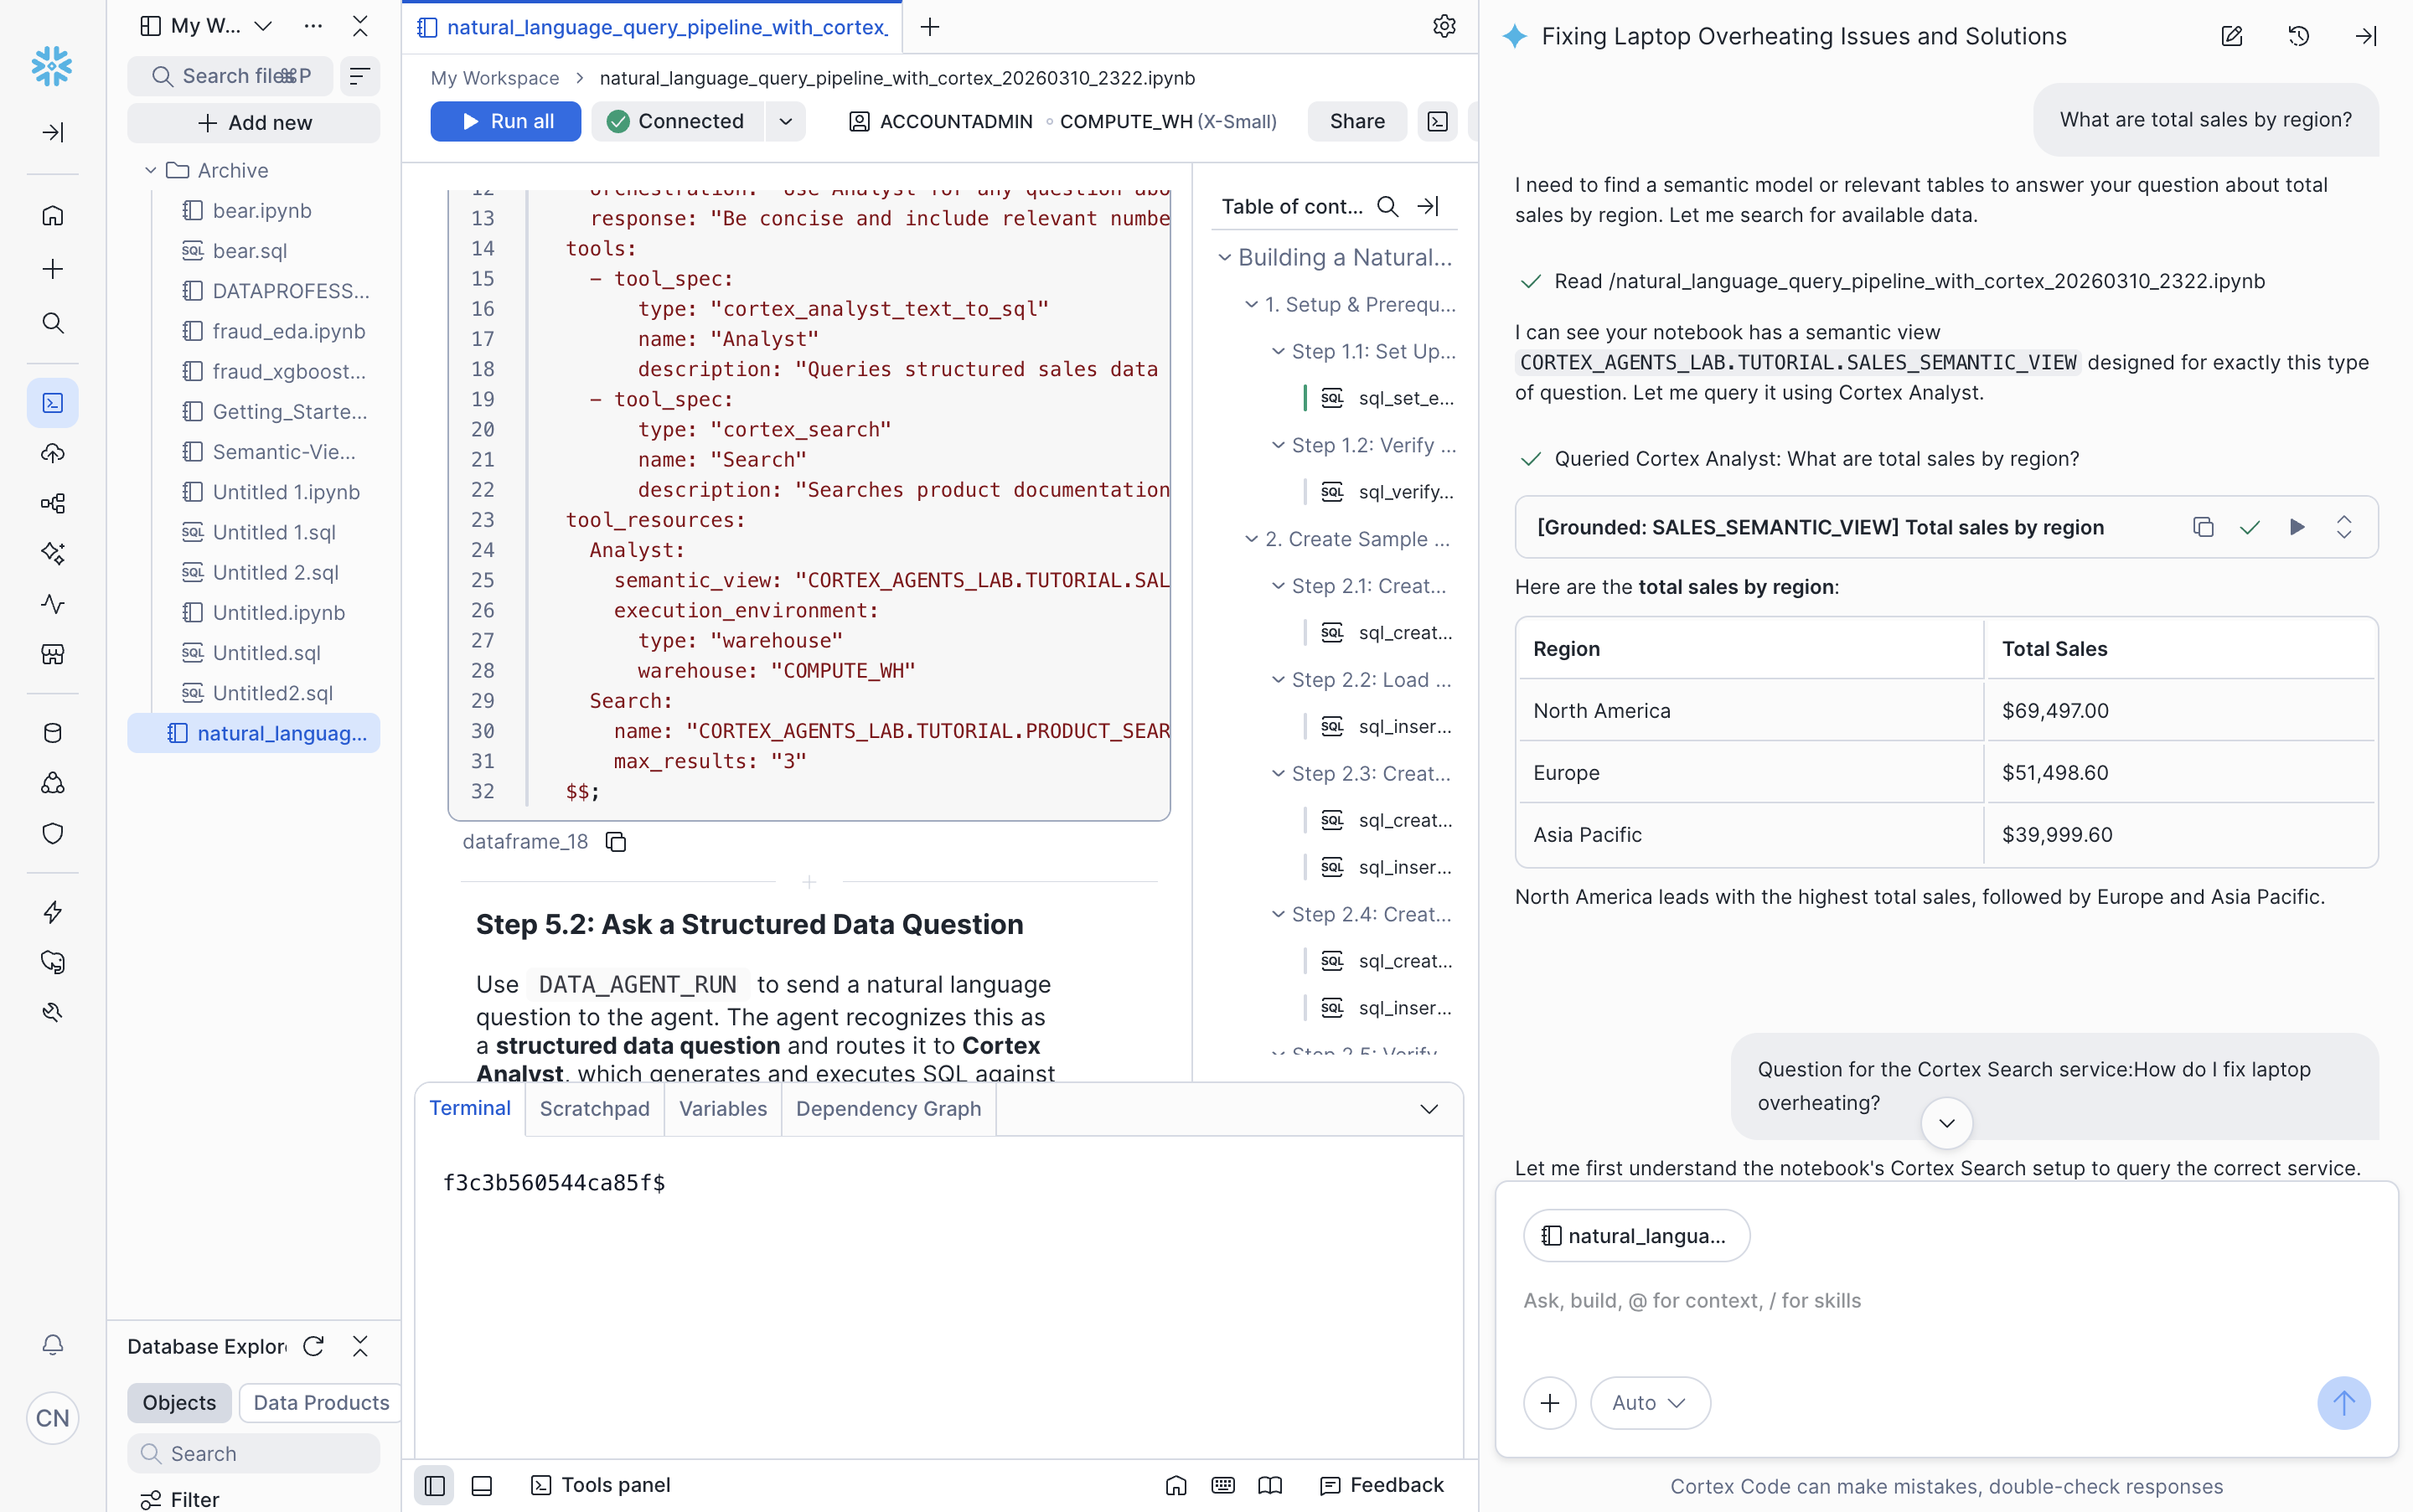Switch to the Scratchpad tab
This screenshot has width=2413, height=1512.
(x=594, y=1108)
